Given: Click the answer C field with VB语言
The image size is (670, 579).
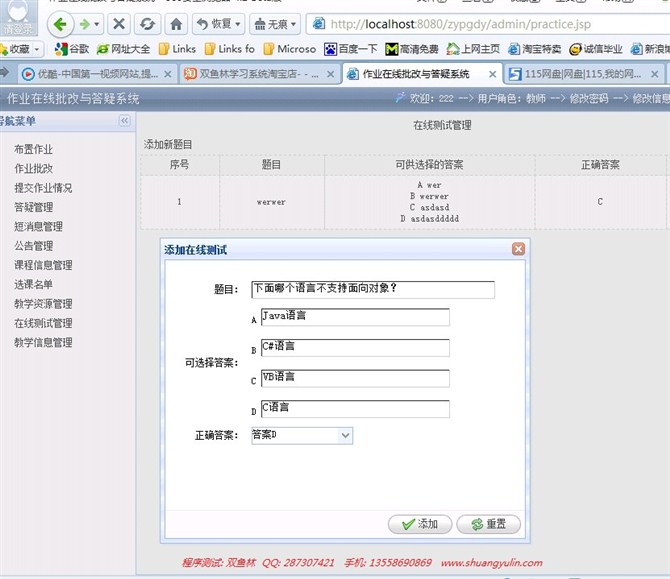Looking at the screenshot, I should click(355, 379).
